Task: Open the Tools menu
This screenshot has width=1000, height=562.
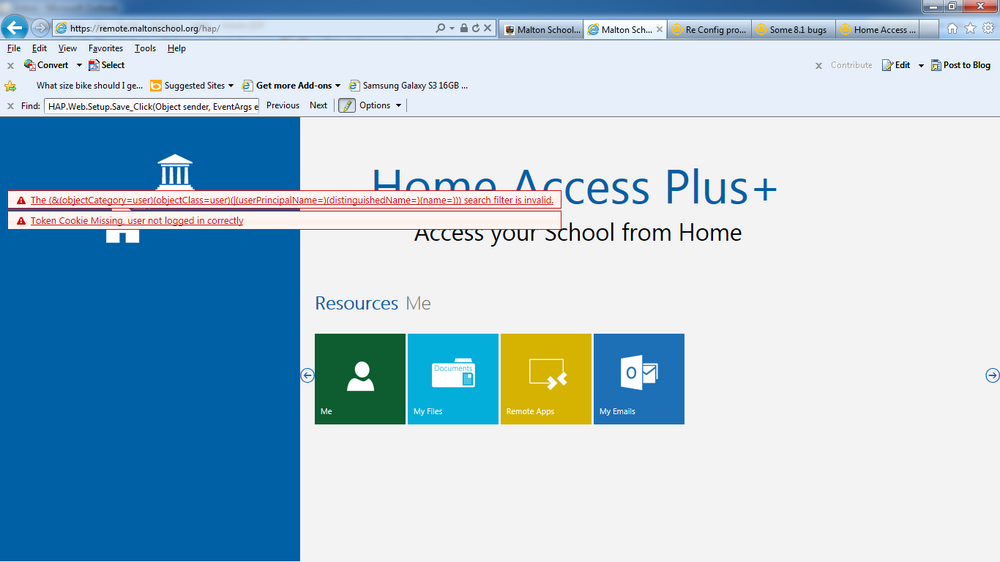Action: pos(145,48)
